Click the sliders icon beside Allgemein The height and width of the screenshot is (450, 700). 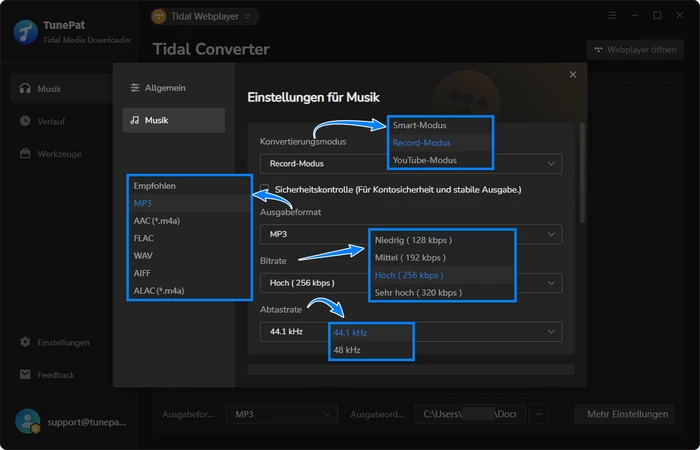[x=135, y=88]
